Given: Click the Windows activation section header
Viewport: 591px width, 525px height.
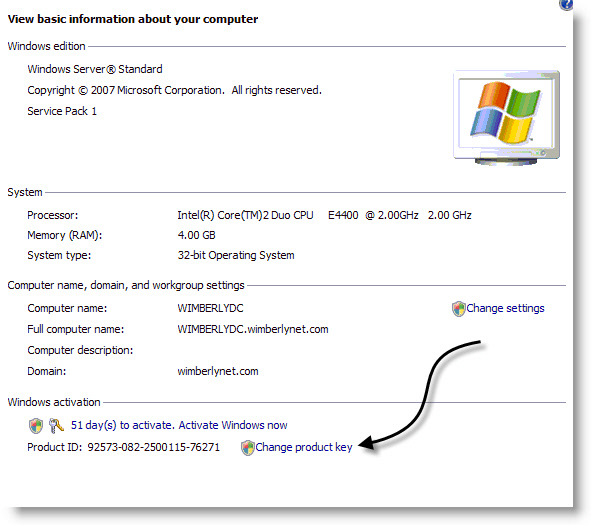Looking at the screenshot, I should 54,402.
